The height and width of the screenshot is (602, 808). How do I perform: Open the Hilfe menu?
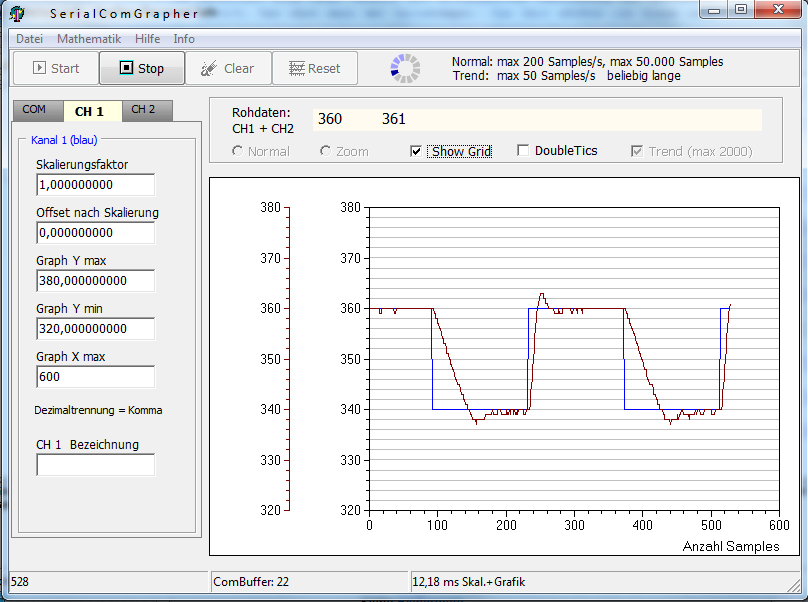coord(147,39)
